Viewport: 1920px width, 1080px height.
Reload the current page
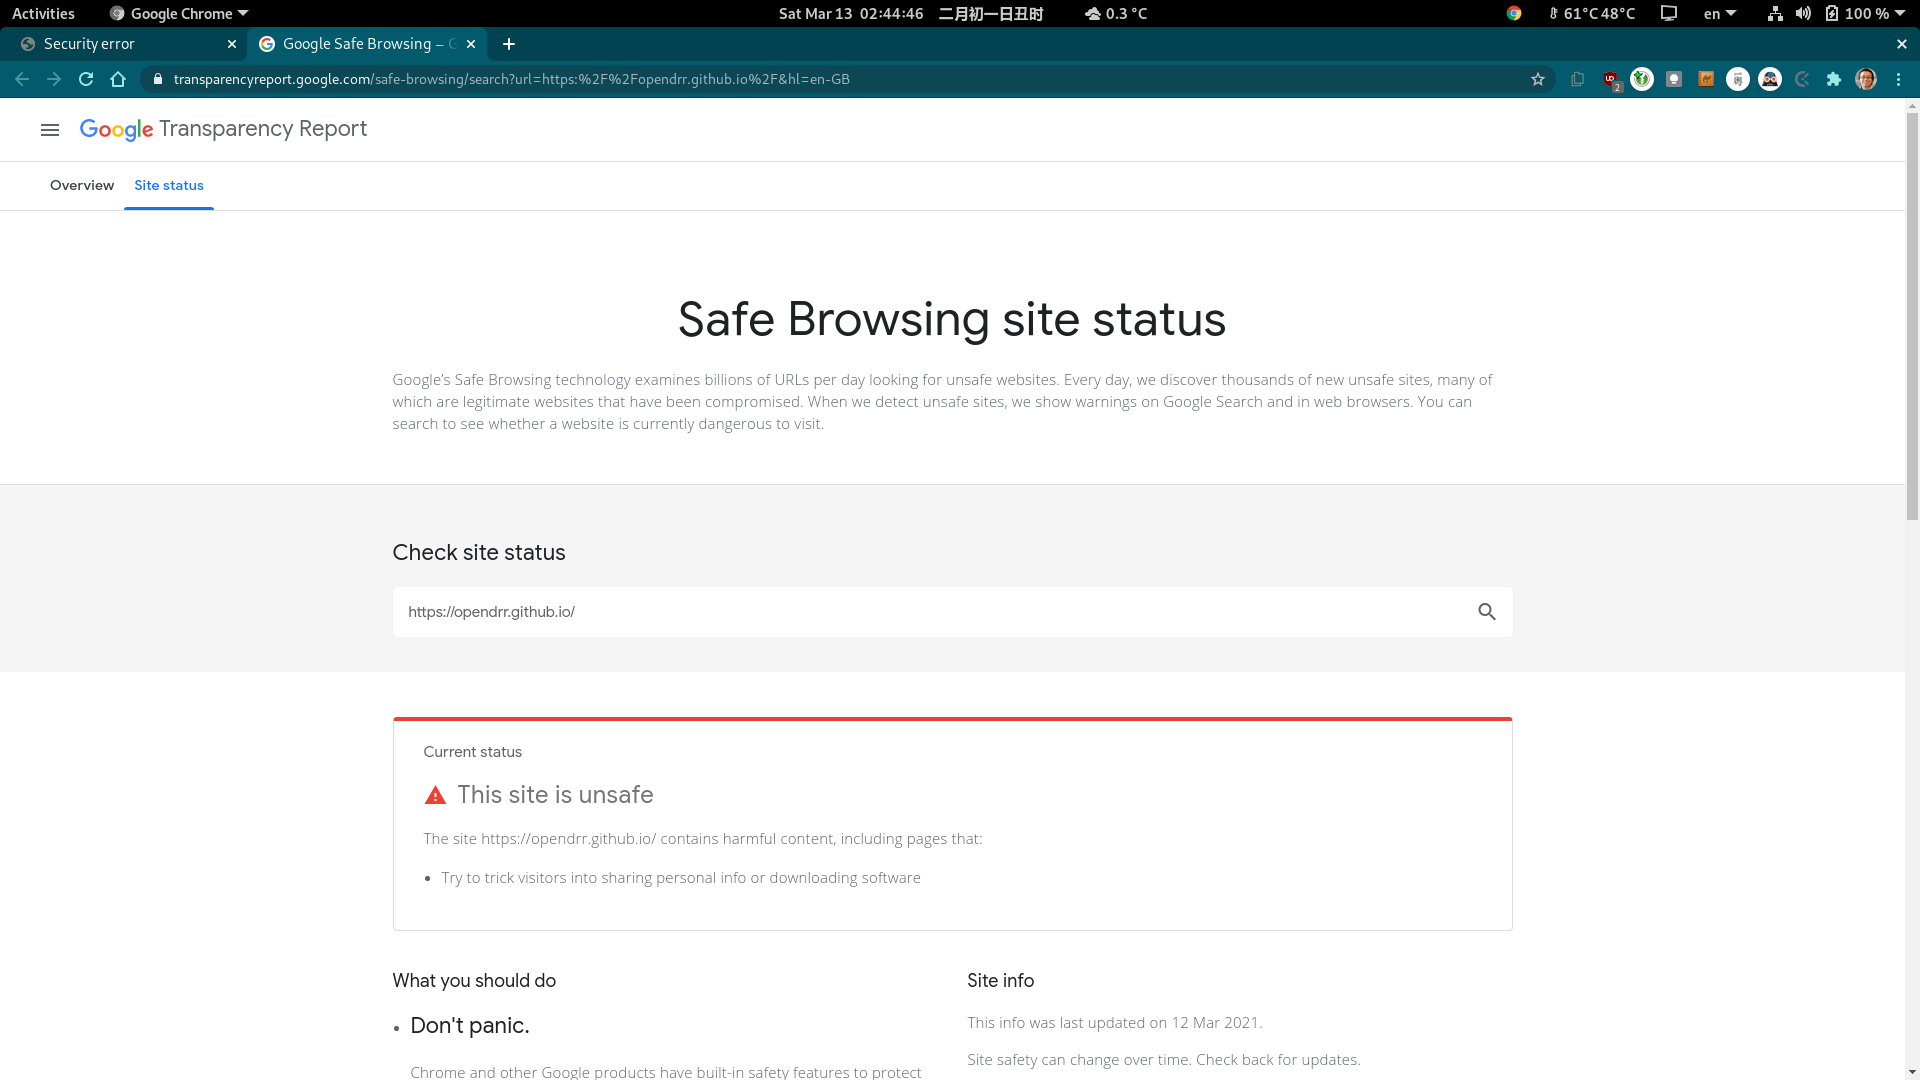click(x=86, y=79)
